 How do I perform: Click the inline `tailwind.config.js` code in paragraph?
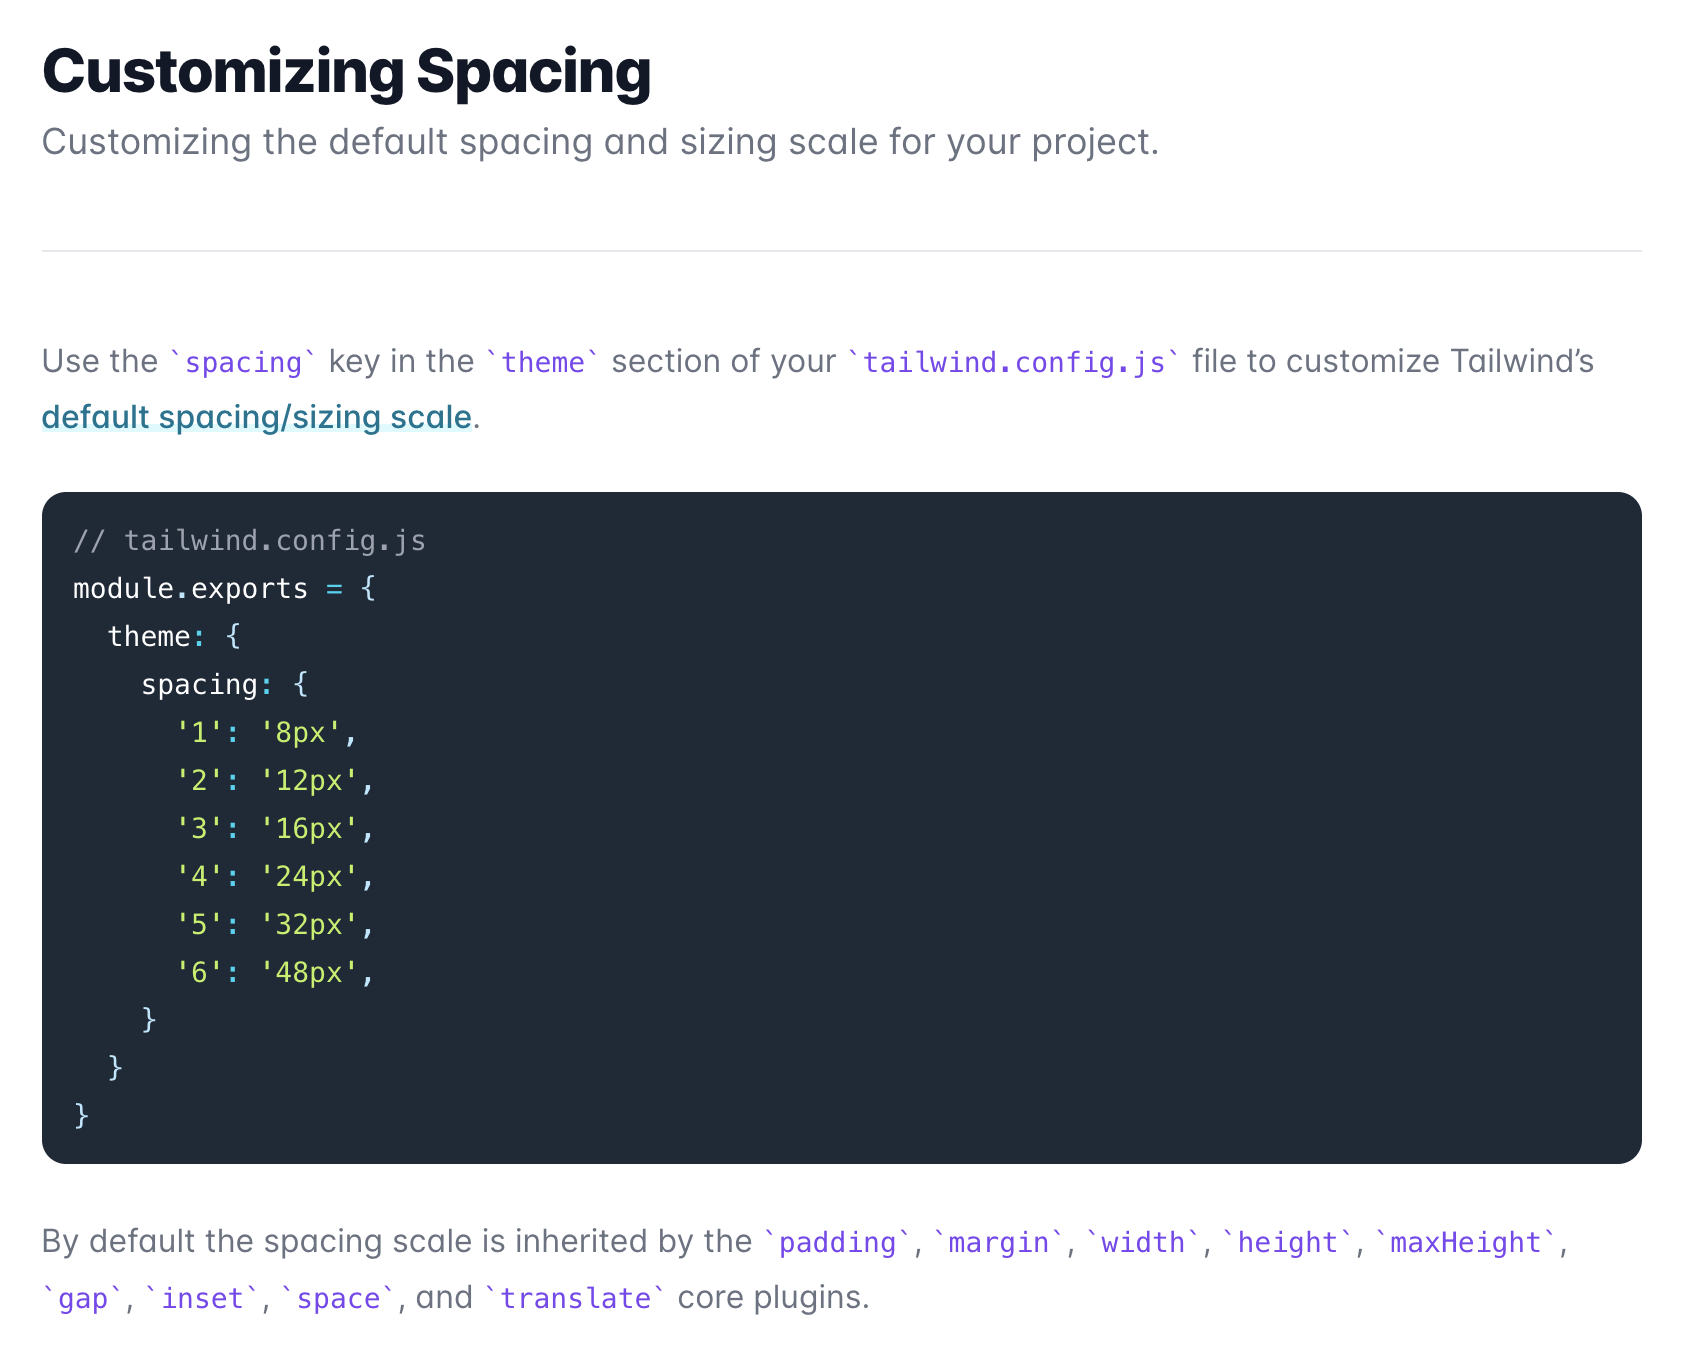click(1013, 362)
